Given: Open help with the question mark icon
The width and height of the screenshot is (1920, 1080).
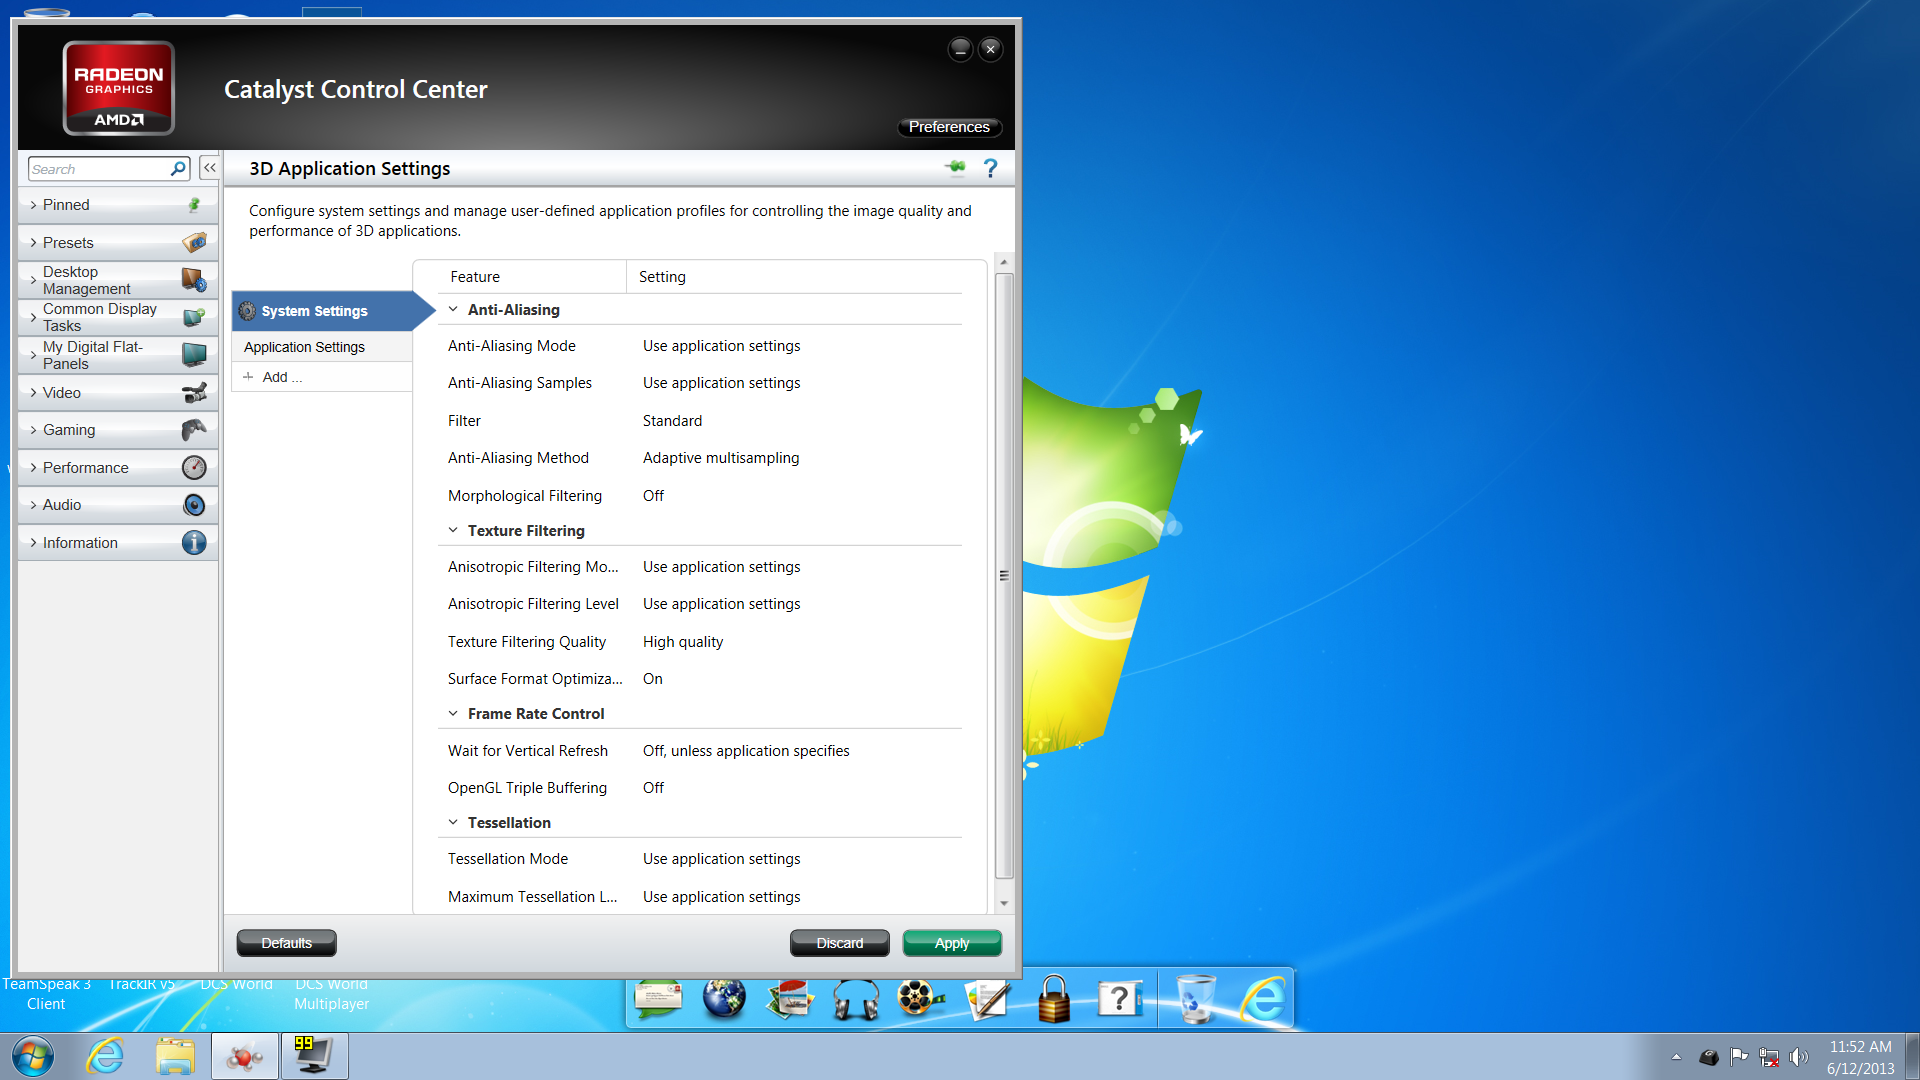Looking at the screenshot, I should coord(990,168).
